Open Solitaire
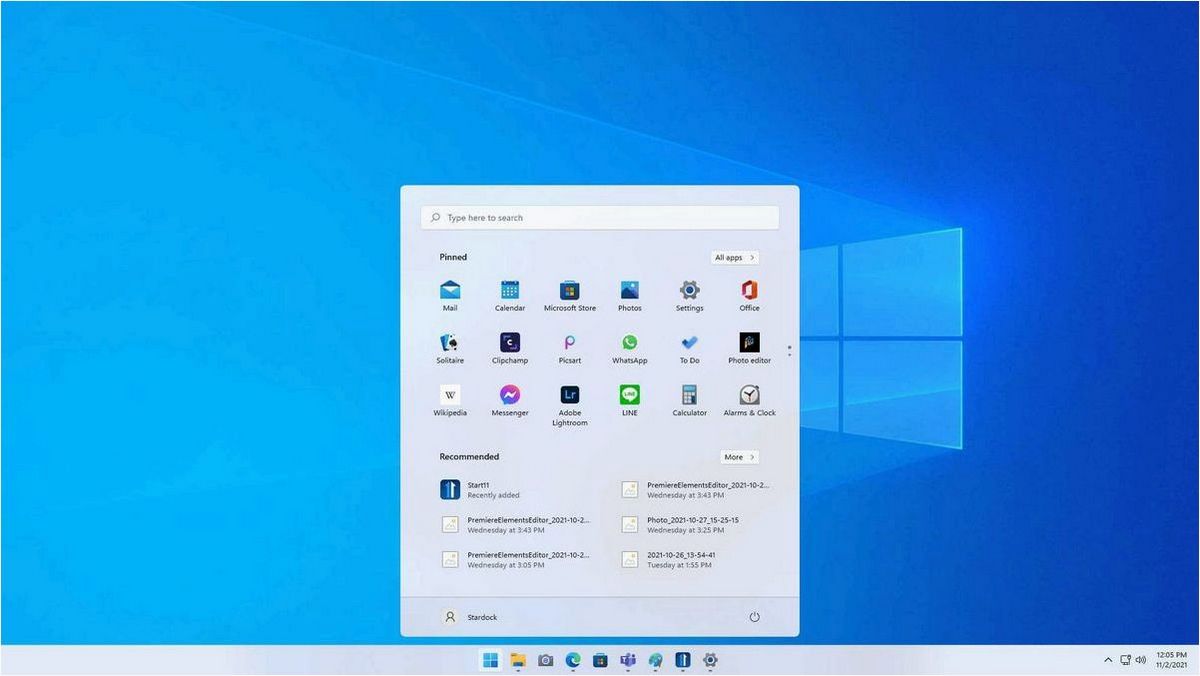Image resolution: width=1200 pixels, height=676 pixels. tap(450, 348)
